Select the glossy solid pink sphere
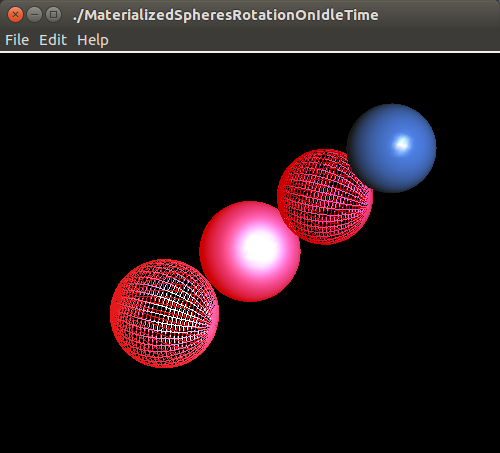 tap(250, 251)
